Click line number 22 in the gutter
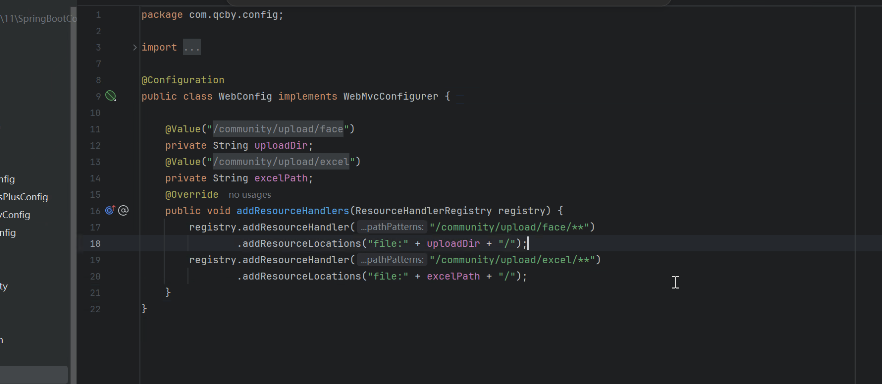This screenshot has height=384, width=882. click(x=95, y=309)
